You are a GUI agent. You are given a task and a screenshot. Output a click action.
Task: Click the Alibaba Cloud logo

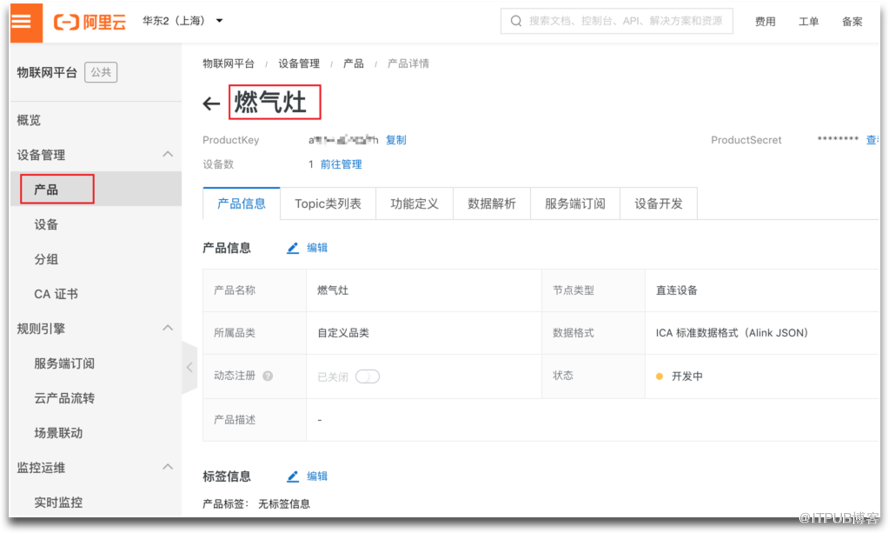tap(91, 21)
